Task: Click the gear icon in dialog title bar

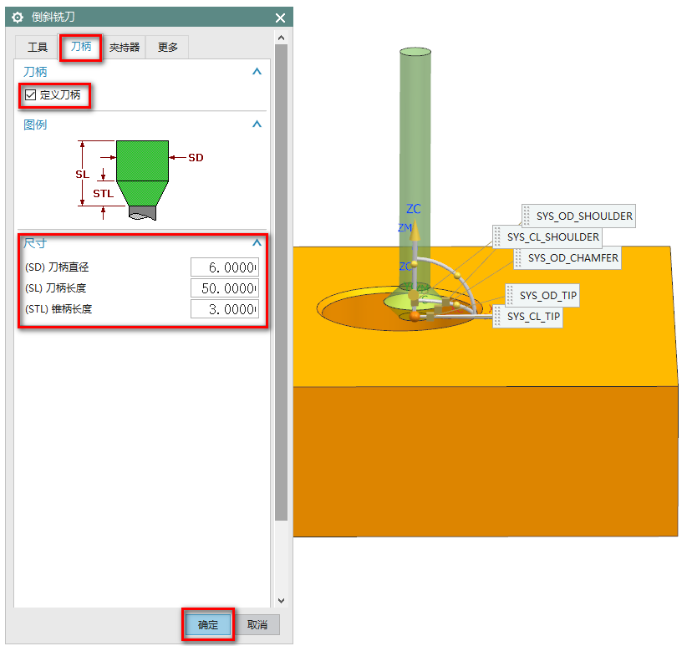Action: [17, 18]
